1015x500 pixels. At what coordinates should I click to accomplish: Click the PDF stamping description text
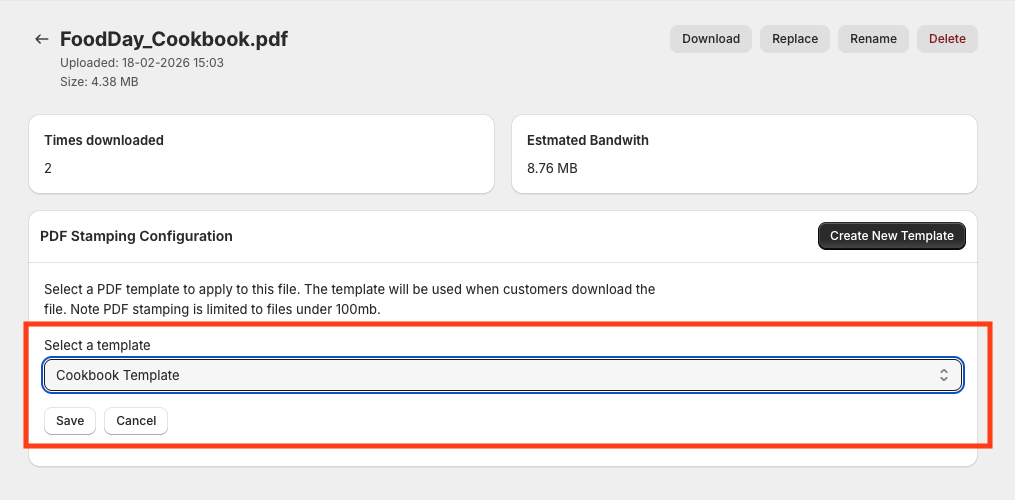point(349,299)
